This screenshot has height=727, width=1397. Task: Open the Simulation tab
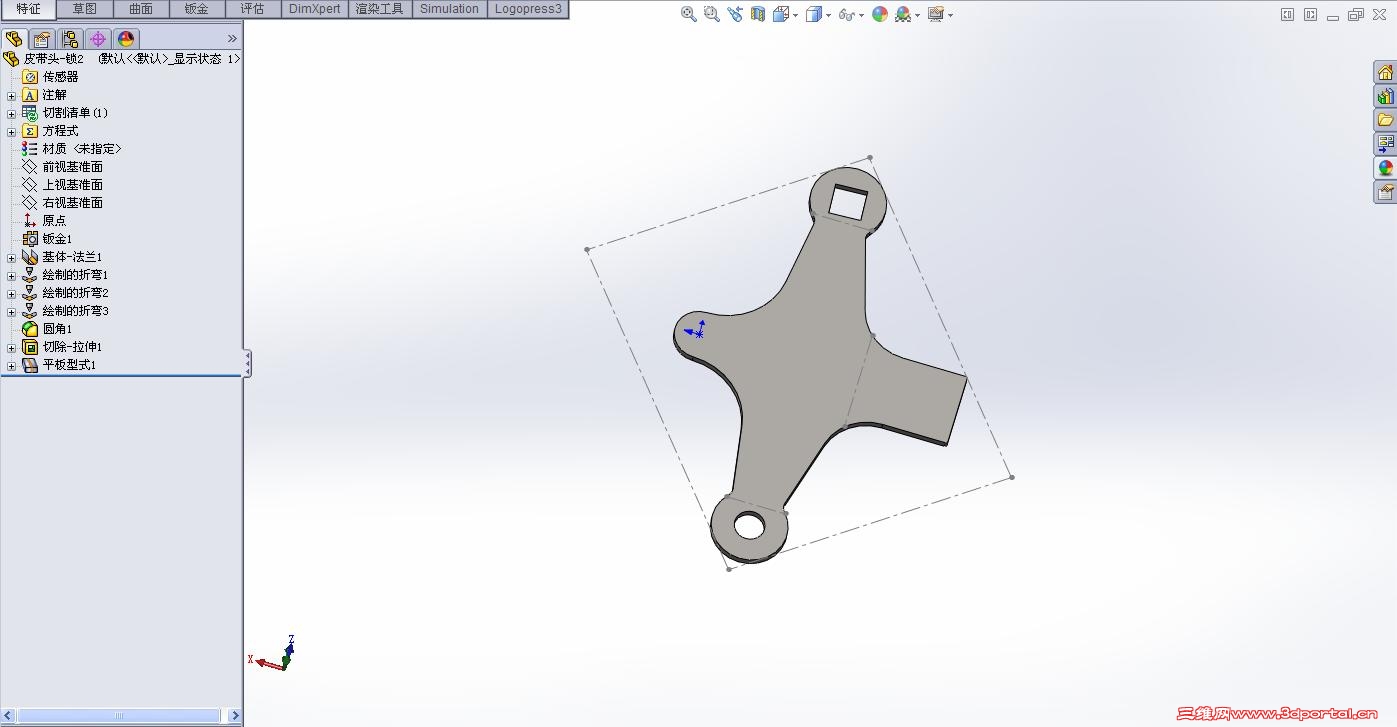[x=449, y=9]
